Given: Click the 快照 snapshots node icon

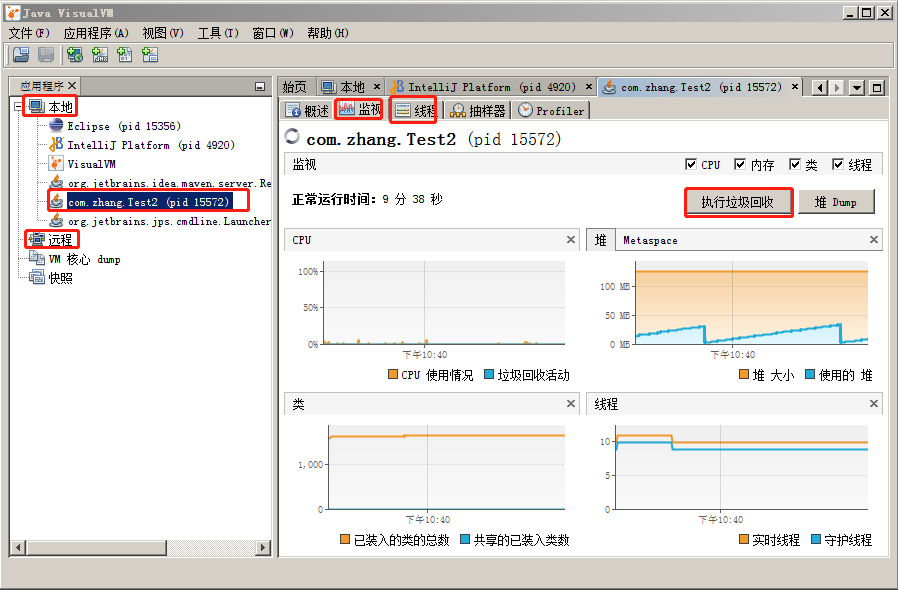Looking at the screenshot, I should (37, 277).
